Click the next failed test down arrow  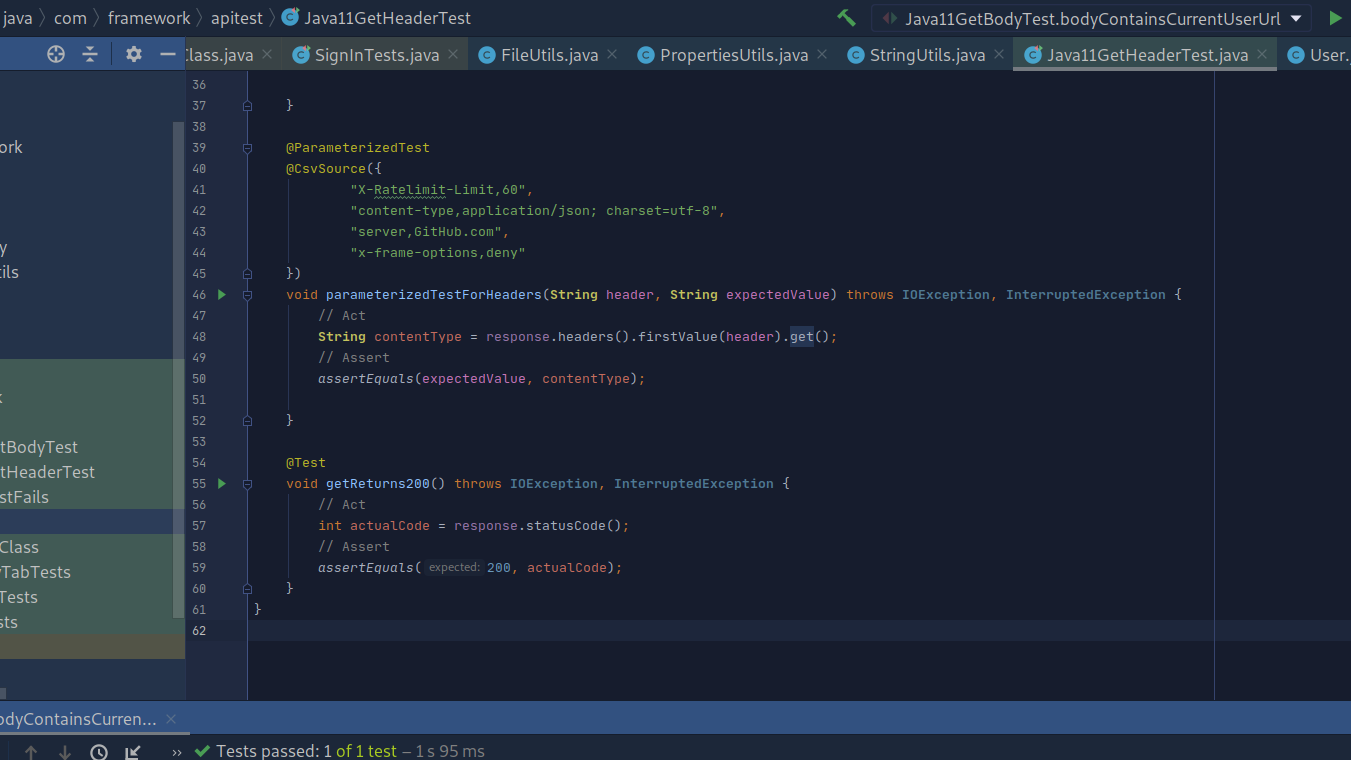point(65,752)
